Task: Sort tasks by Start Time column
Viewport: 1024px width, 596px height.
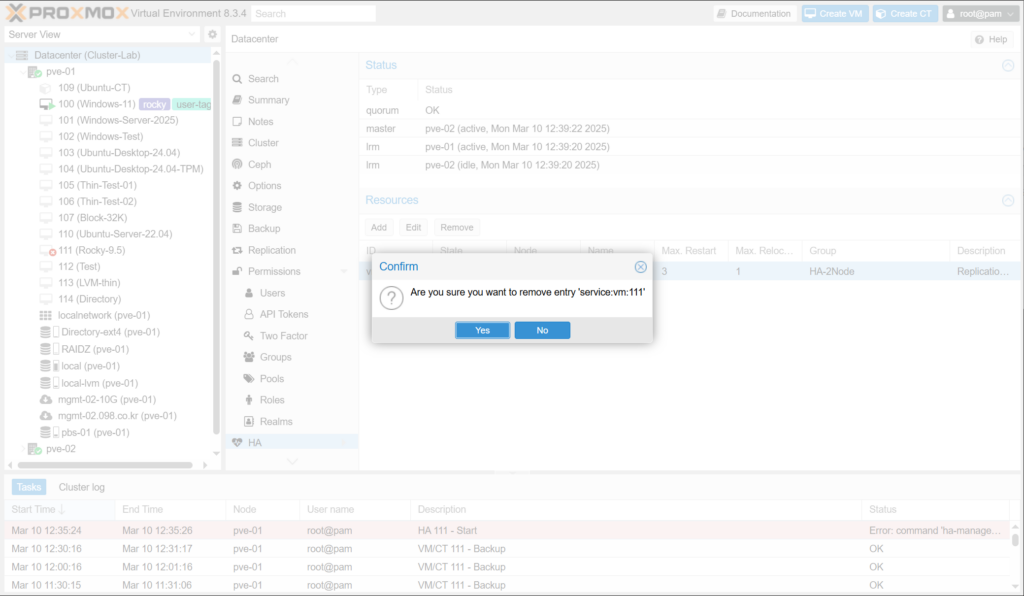Action: tap(36, 509)
